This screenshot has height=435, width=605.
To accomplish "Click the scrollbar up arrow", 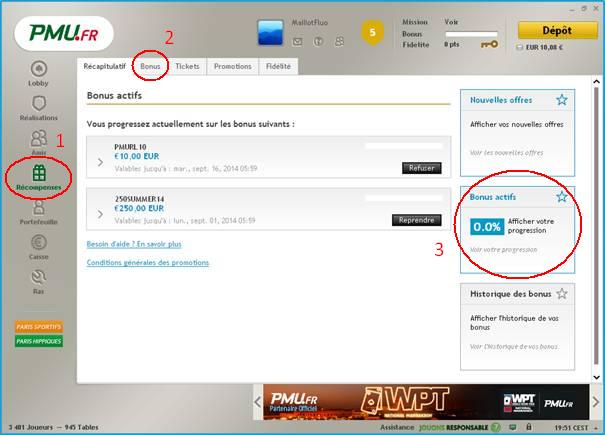I will coord(597,81).
